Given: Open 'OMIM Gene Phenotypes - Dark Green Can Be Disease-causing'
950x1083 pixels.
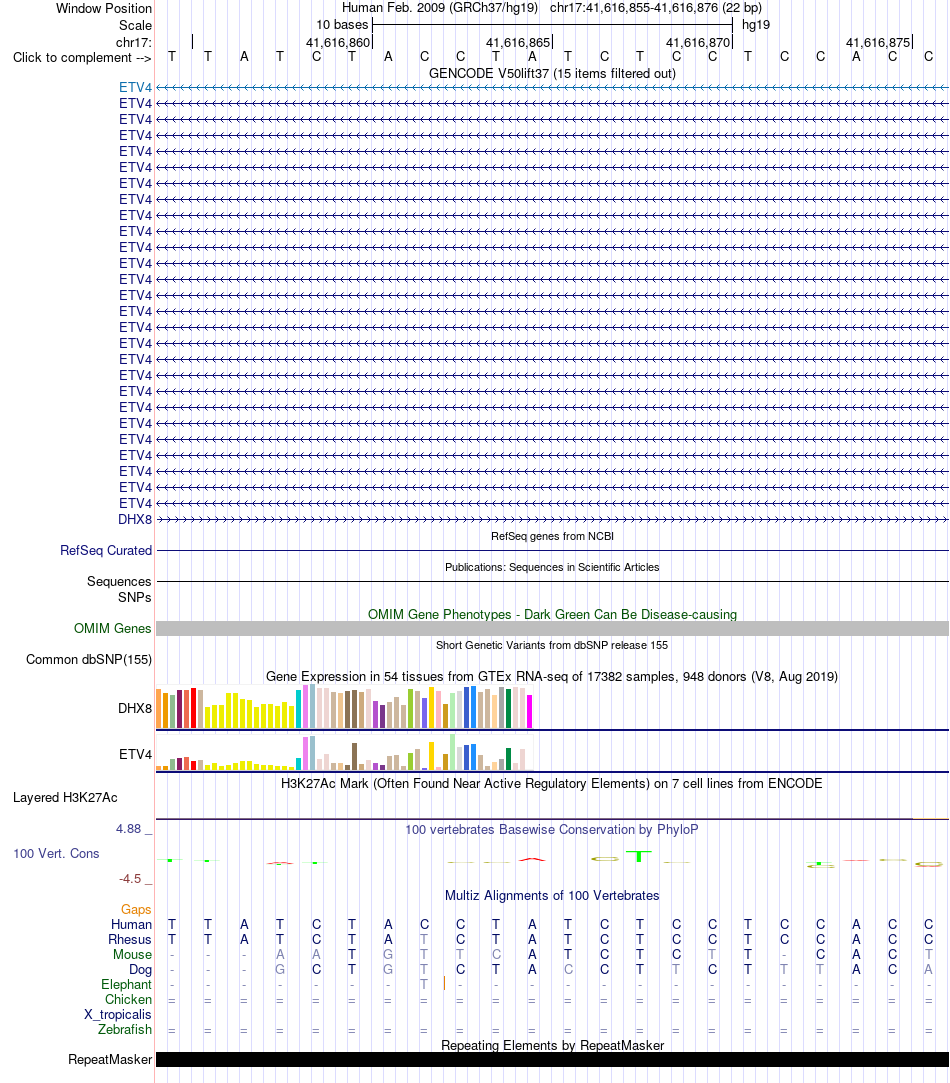Looking at the screenshot, I should pyautogui.click(x=552, y=614).
